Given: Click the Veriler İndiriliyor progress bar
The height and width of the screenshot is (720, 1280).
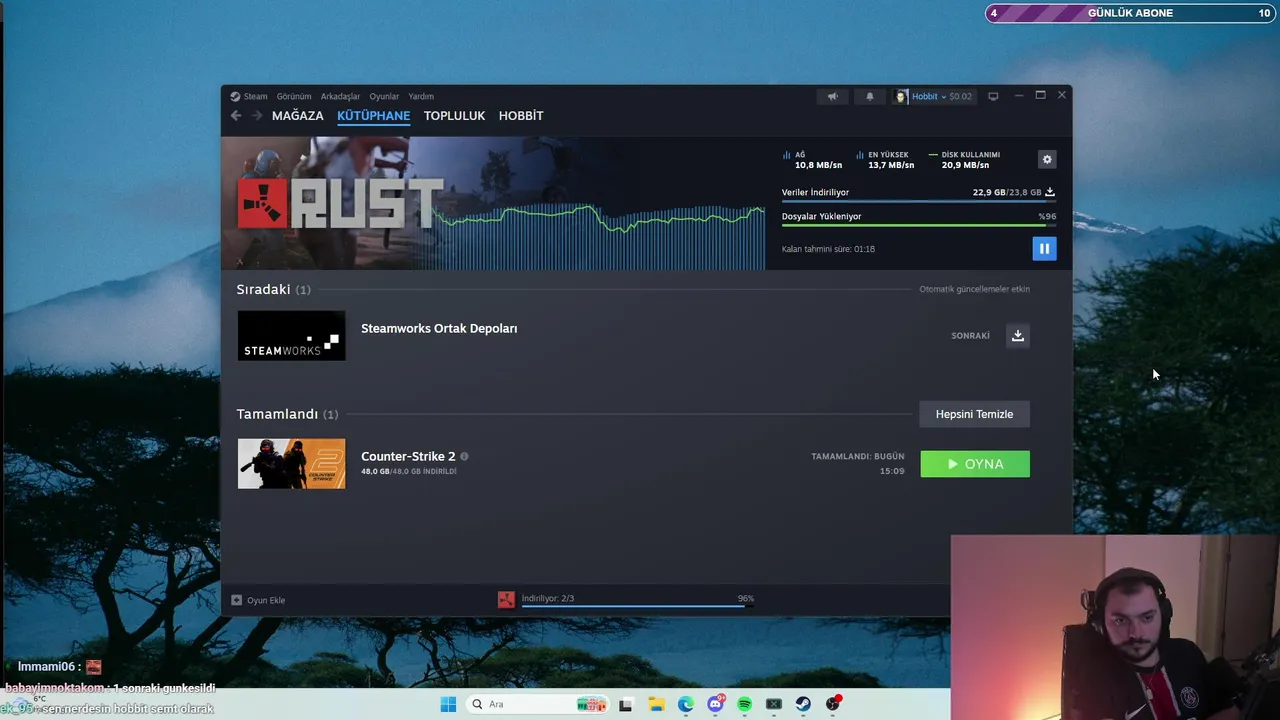Looking at the screenshot, I should pos(918,201).
